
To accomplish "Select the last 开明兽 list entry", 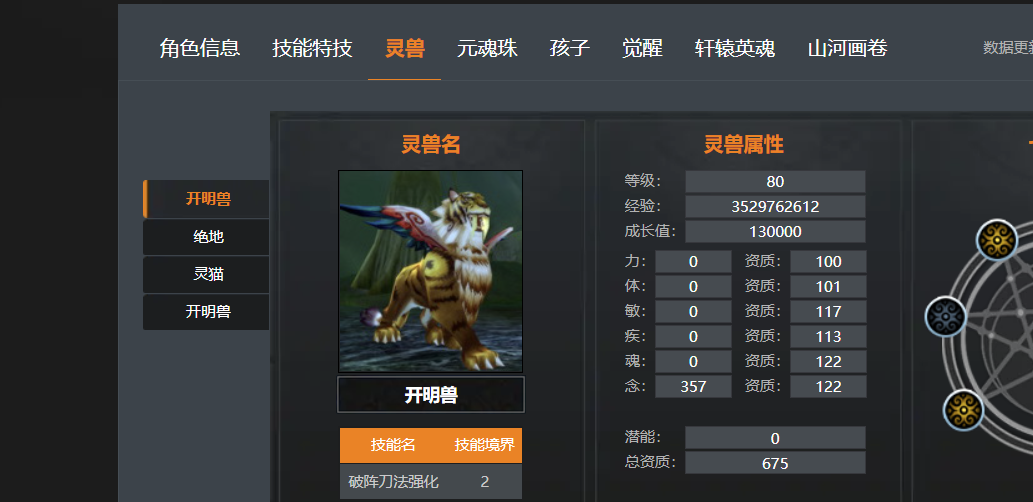I will pos(206,312).
